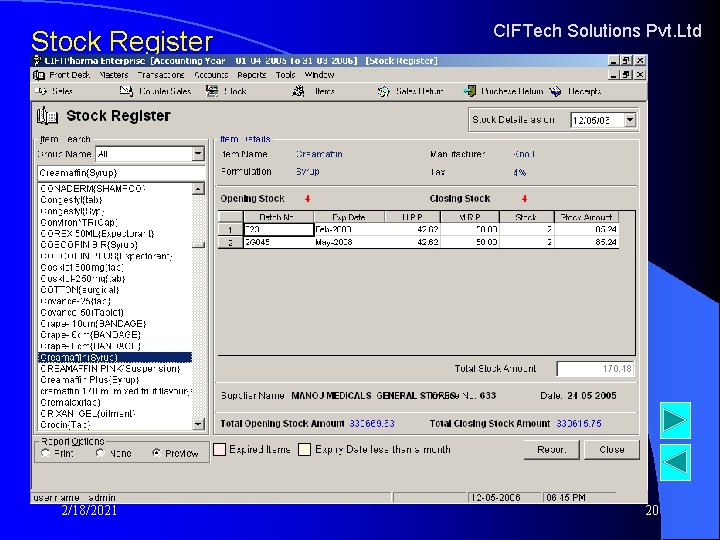Click the item list scrollbar thumb
This screenshot has width=720, height=540.
coord(198,245)
